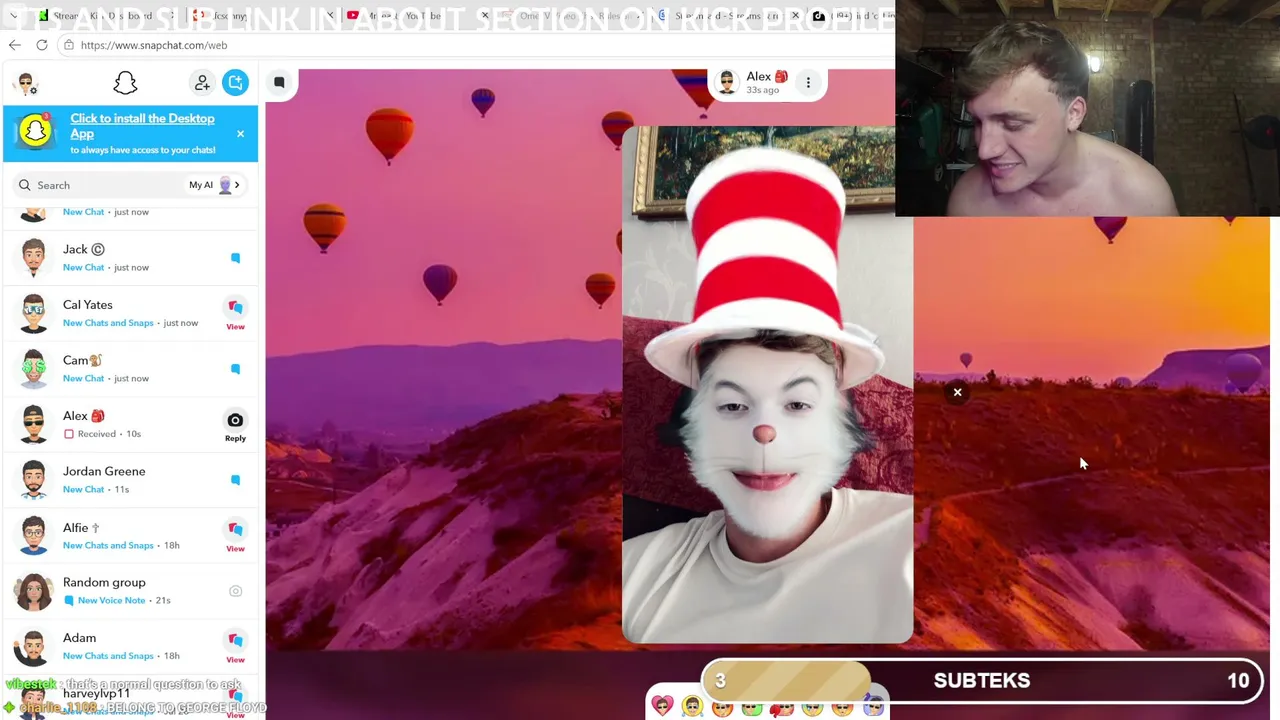Open the Jordan Greene conversation
Viewport: 1280px width, 720px height.
[130, 480]
